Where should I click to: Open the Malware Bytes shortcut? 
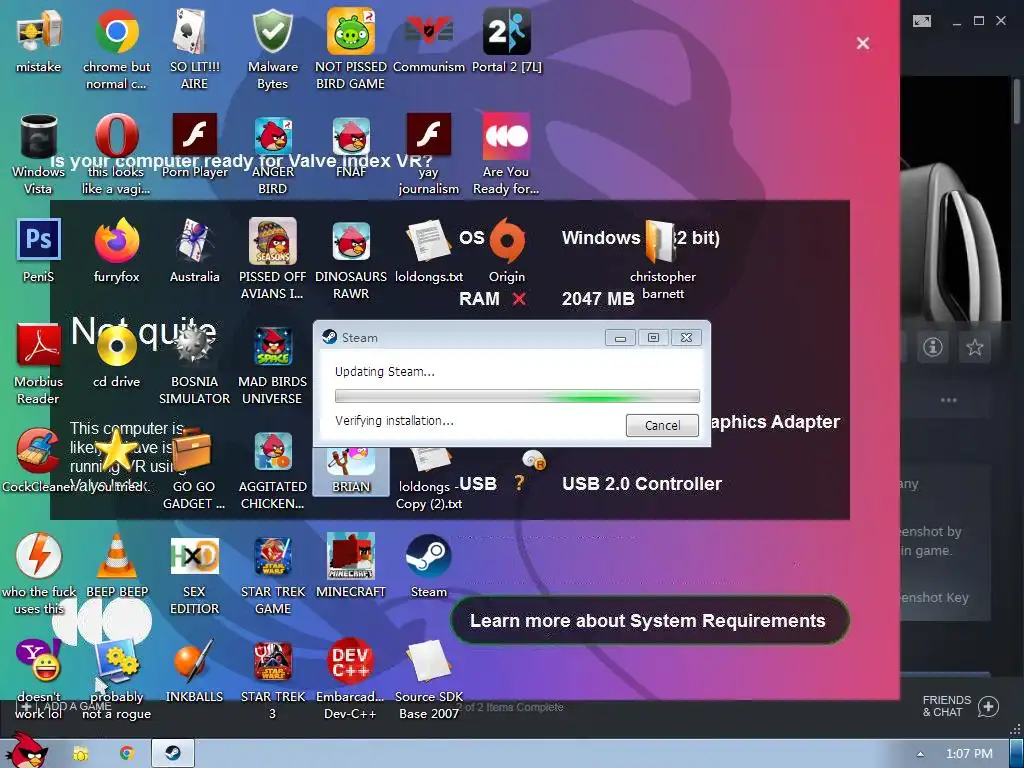272,31
